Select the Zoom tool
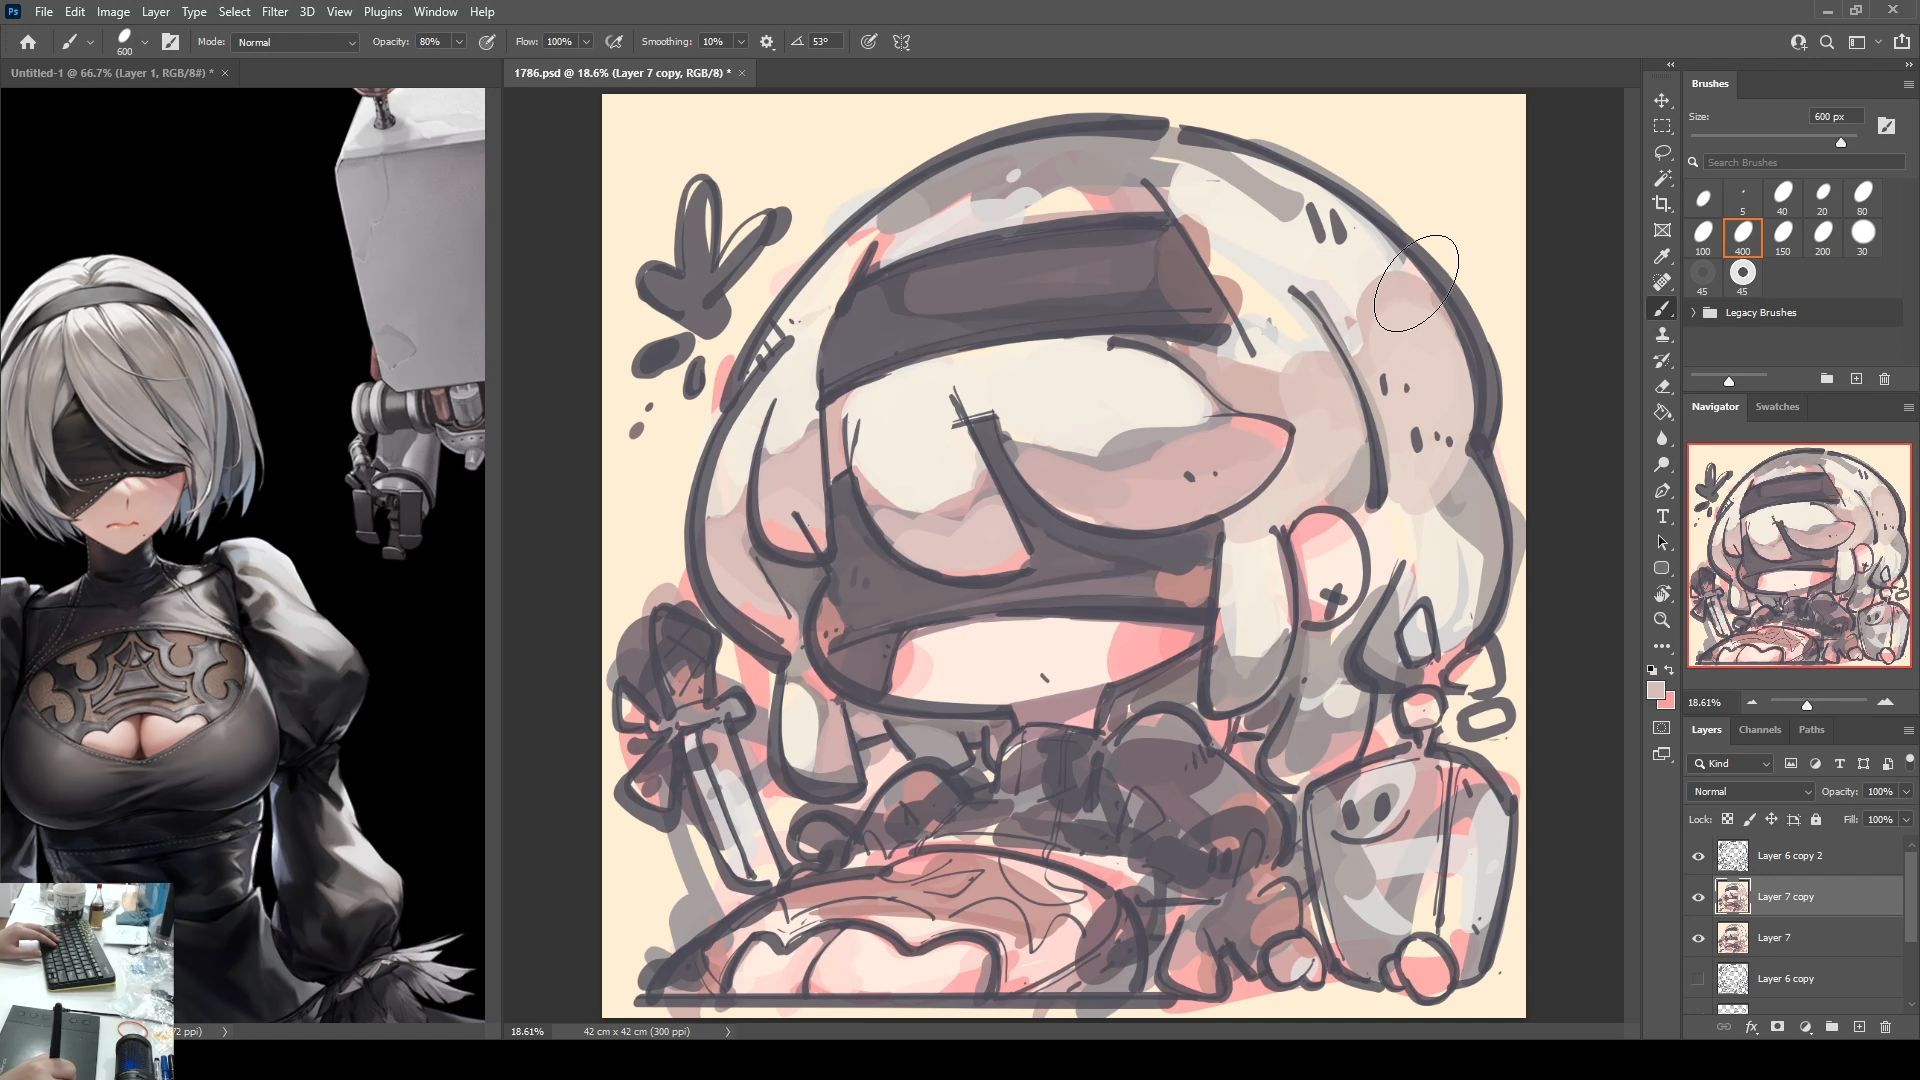This screenshot has height=1080, width=1920. click(1662, 620)
